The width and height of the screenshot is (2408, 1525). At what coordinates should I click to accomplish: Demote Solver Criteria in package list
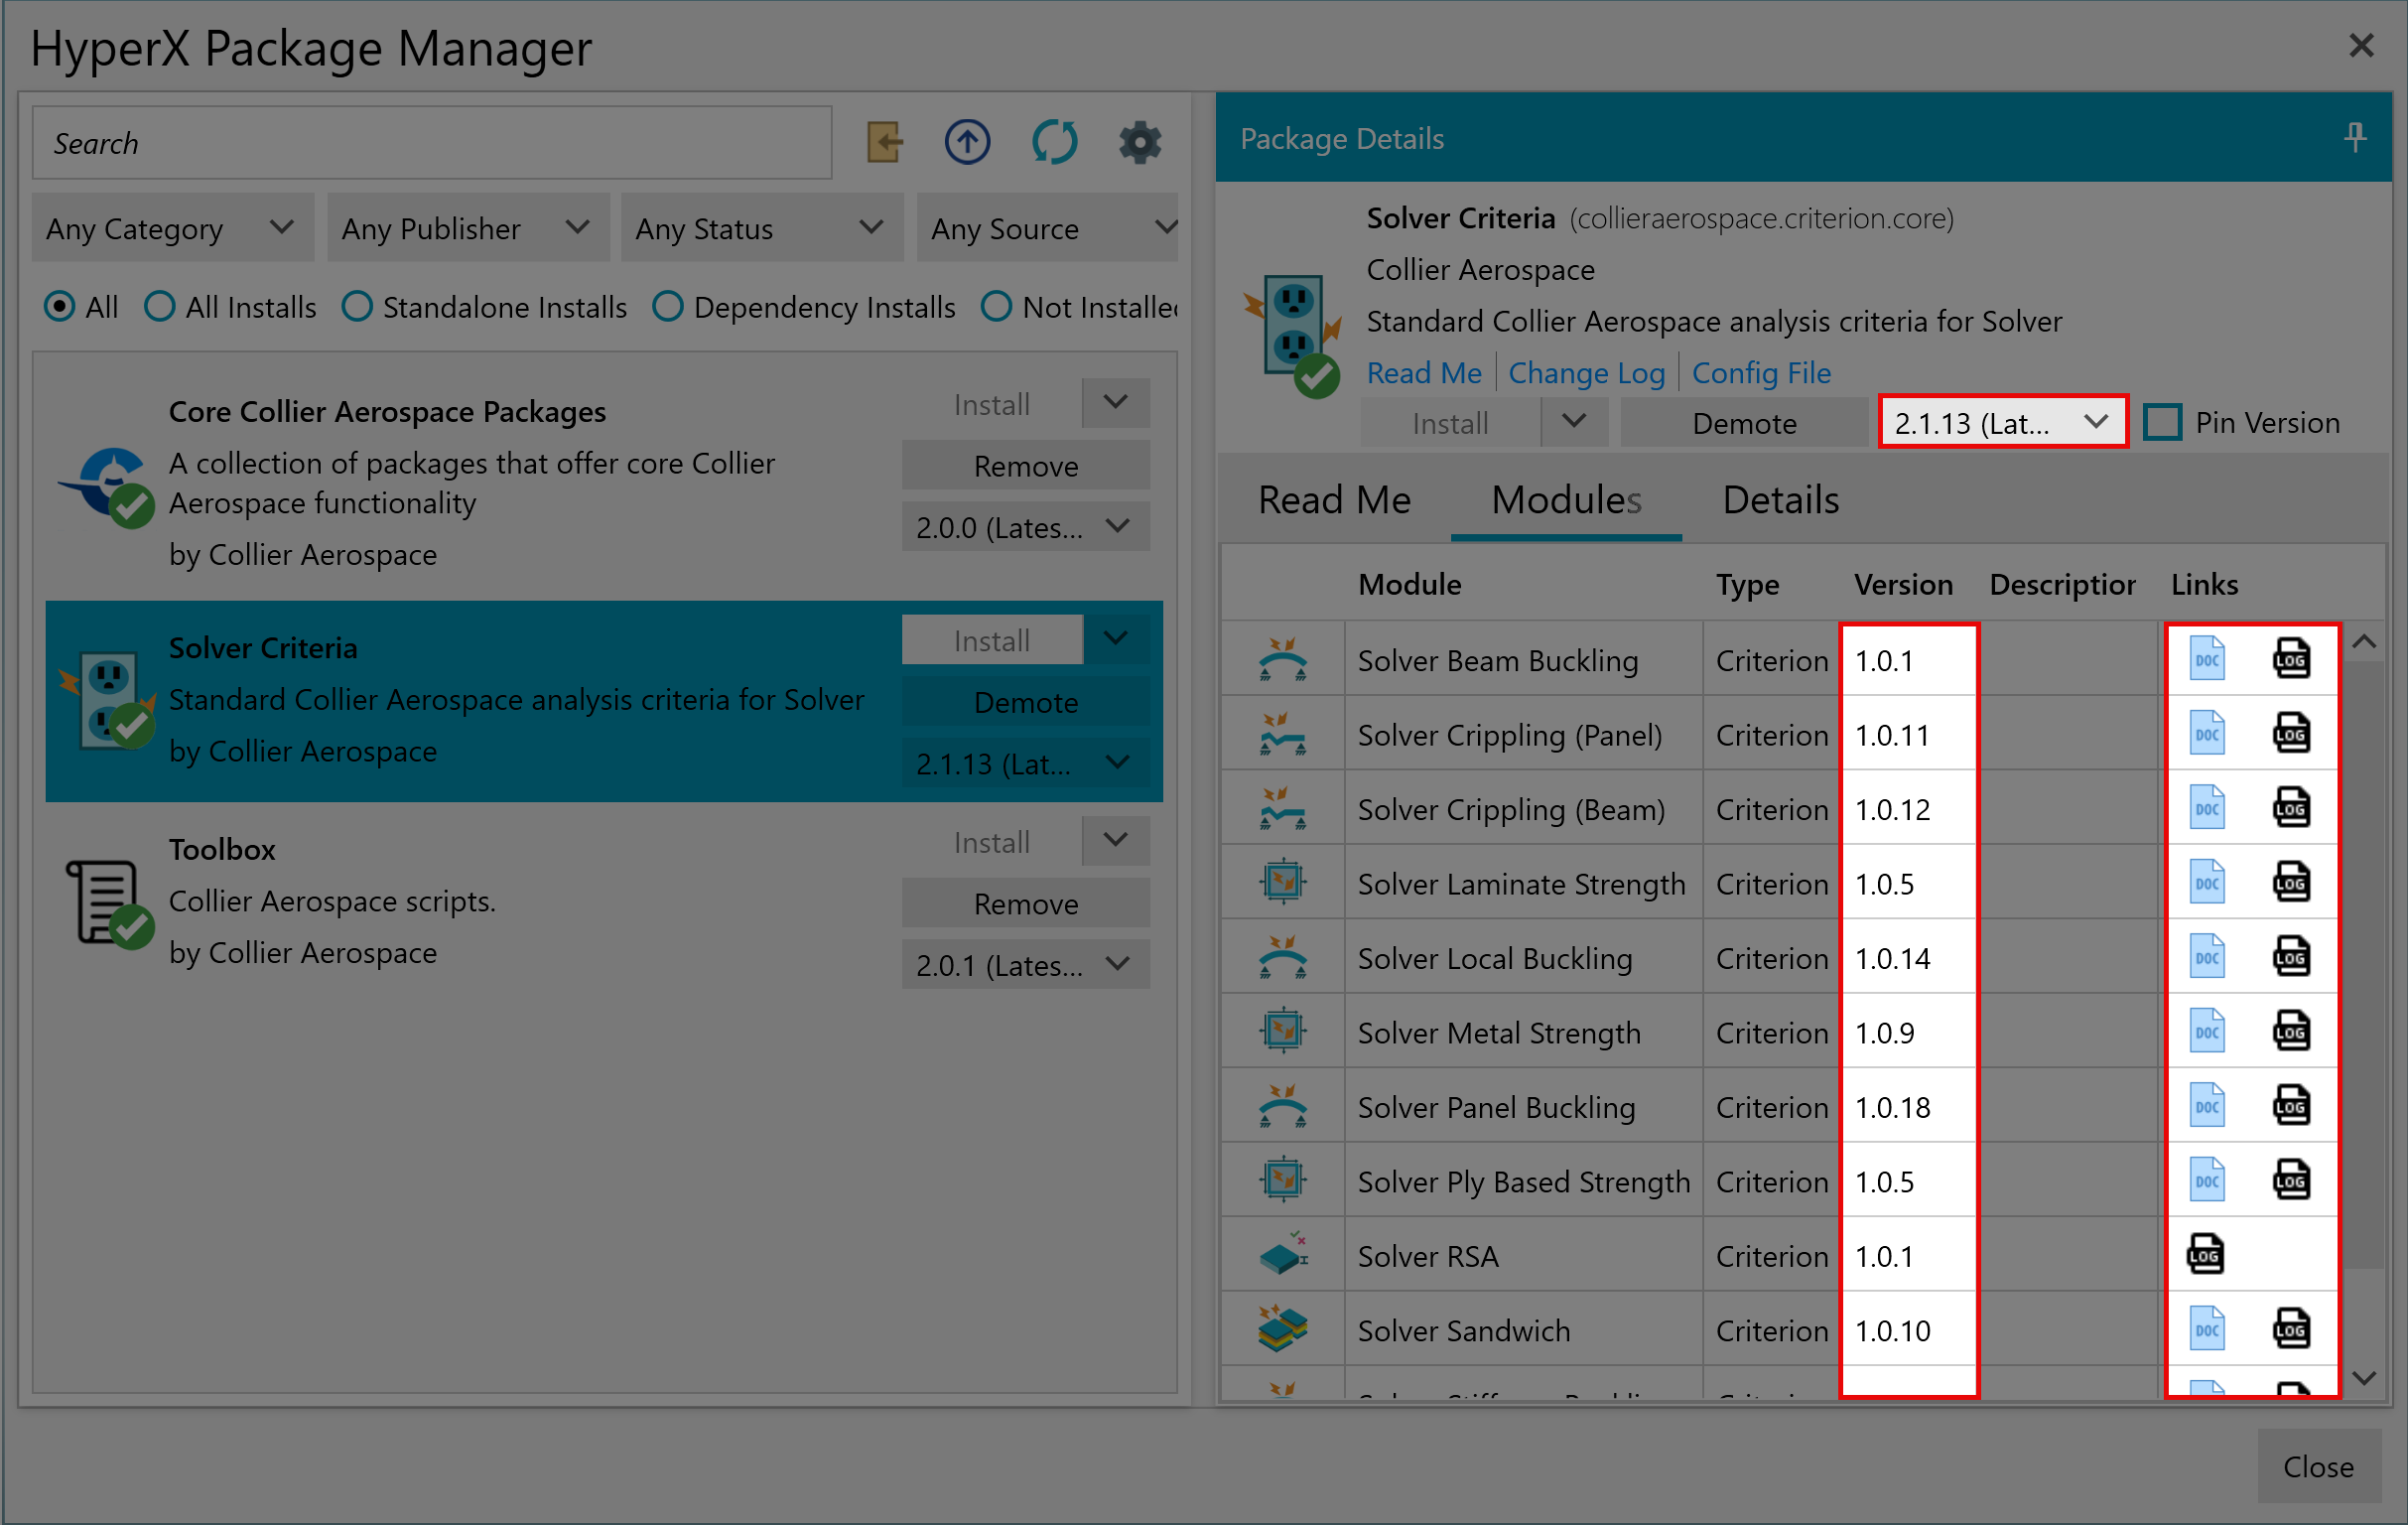click(x=1025, y=702)
